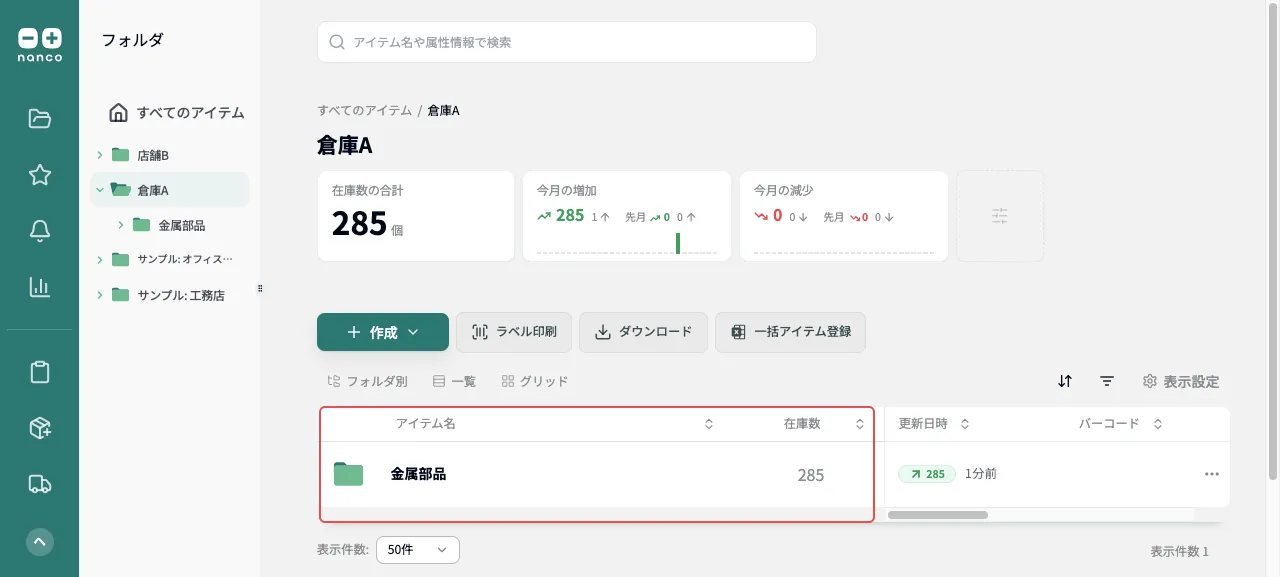Screen dimensions: 1280x577
Task: Click ラベル印刷 button
Action: click(x=514, y=332)
